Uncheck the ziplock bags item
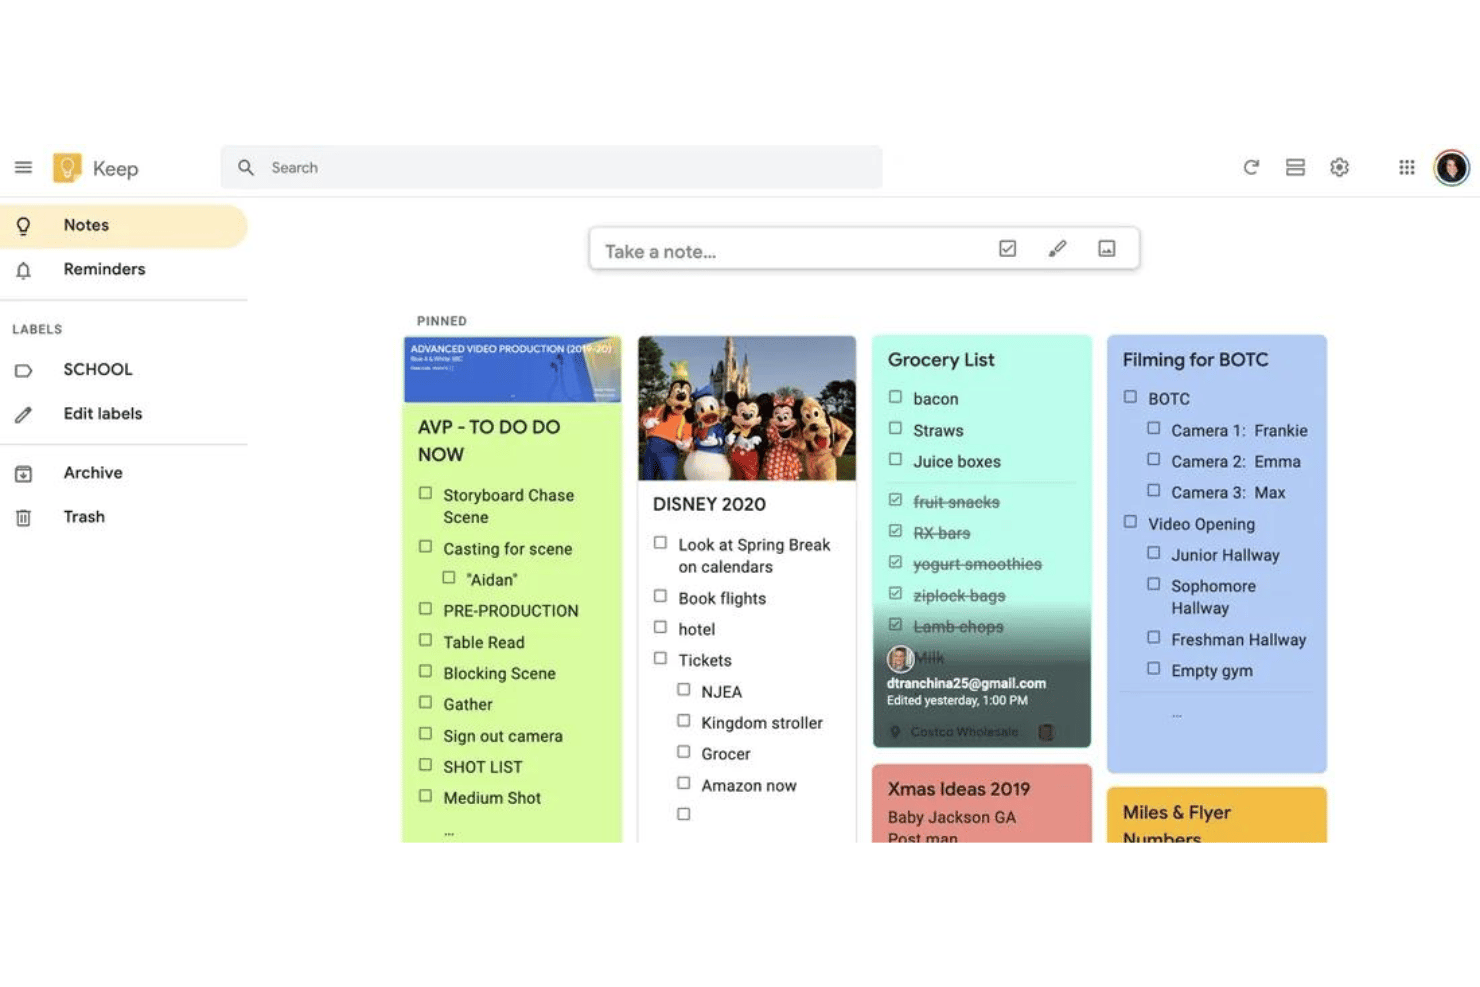 pyautogui.click(x=895, y=593)
